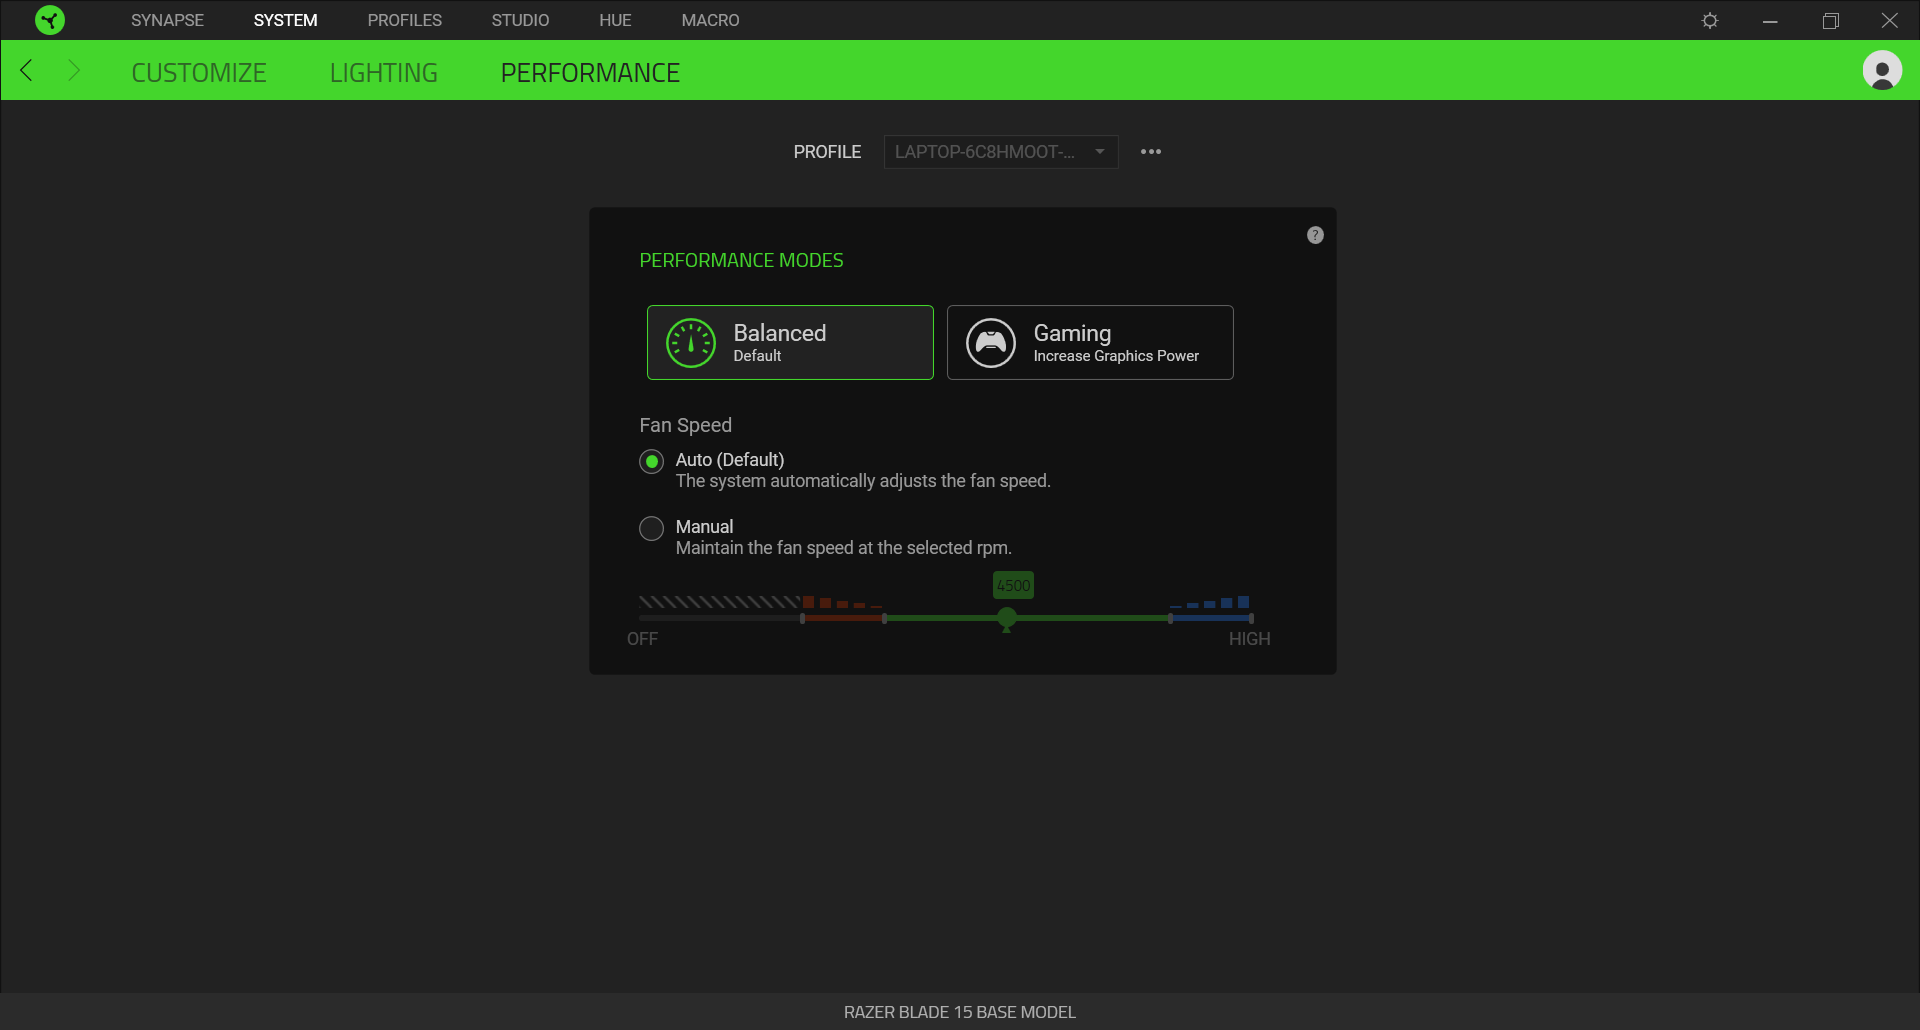Image resolution: width=1920 pixels, height=1030 pixels.
Task: Open the SYSTEM tab
Action: [x=285, y=20]
